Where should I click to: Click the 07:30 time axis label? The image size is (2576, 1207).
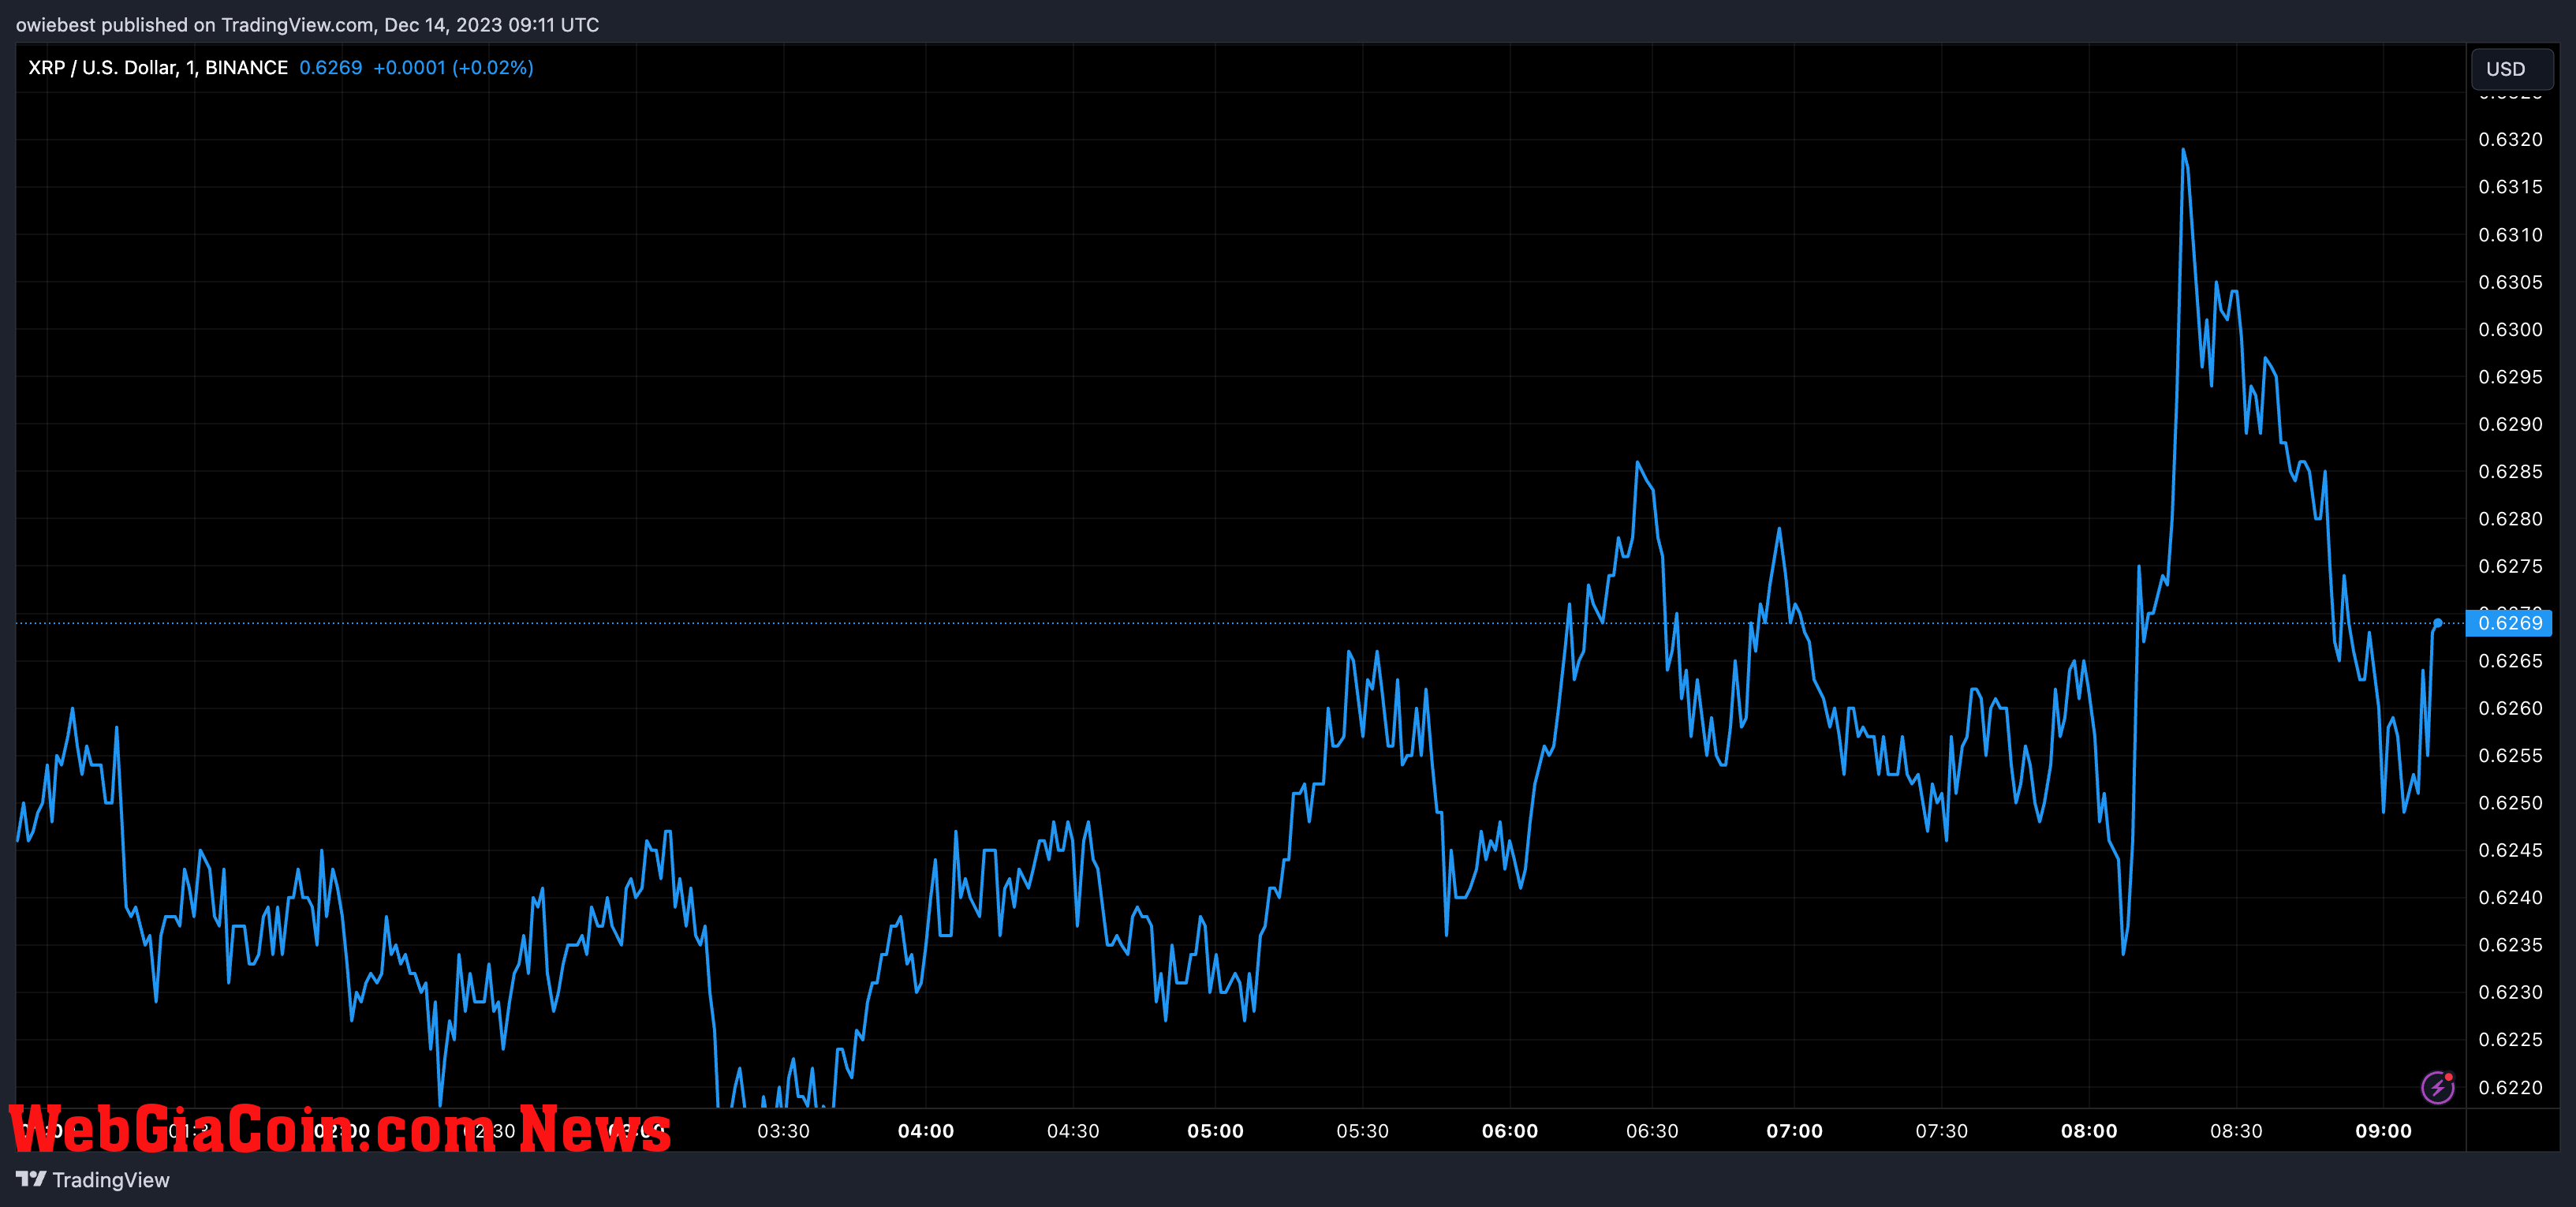point(1941,1131)
